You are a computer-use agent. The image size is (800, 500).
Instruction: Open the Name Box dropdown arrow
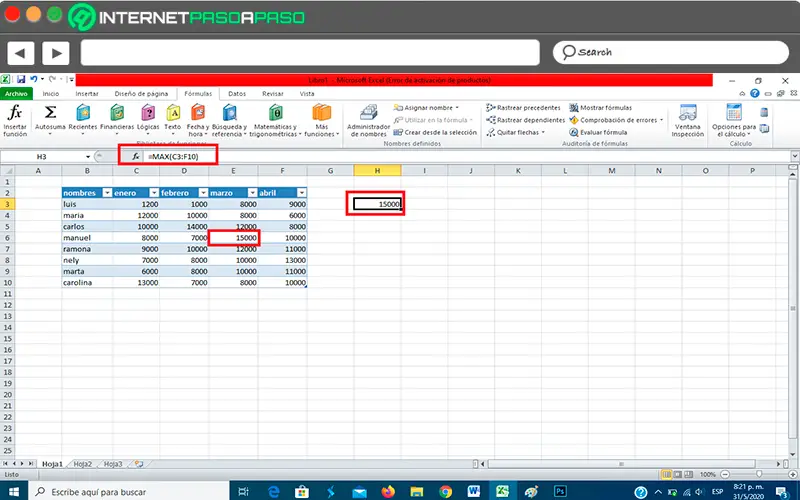coord(88,157)
